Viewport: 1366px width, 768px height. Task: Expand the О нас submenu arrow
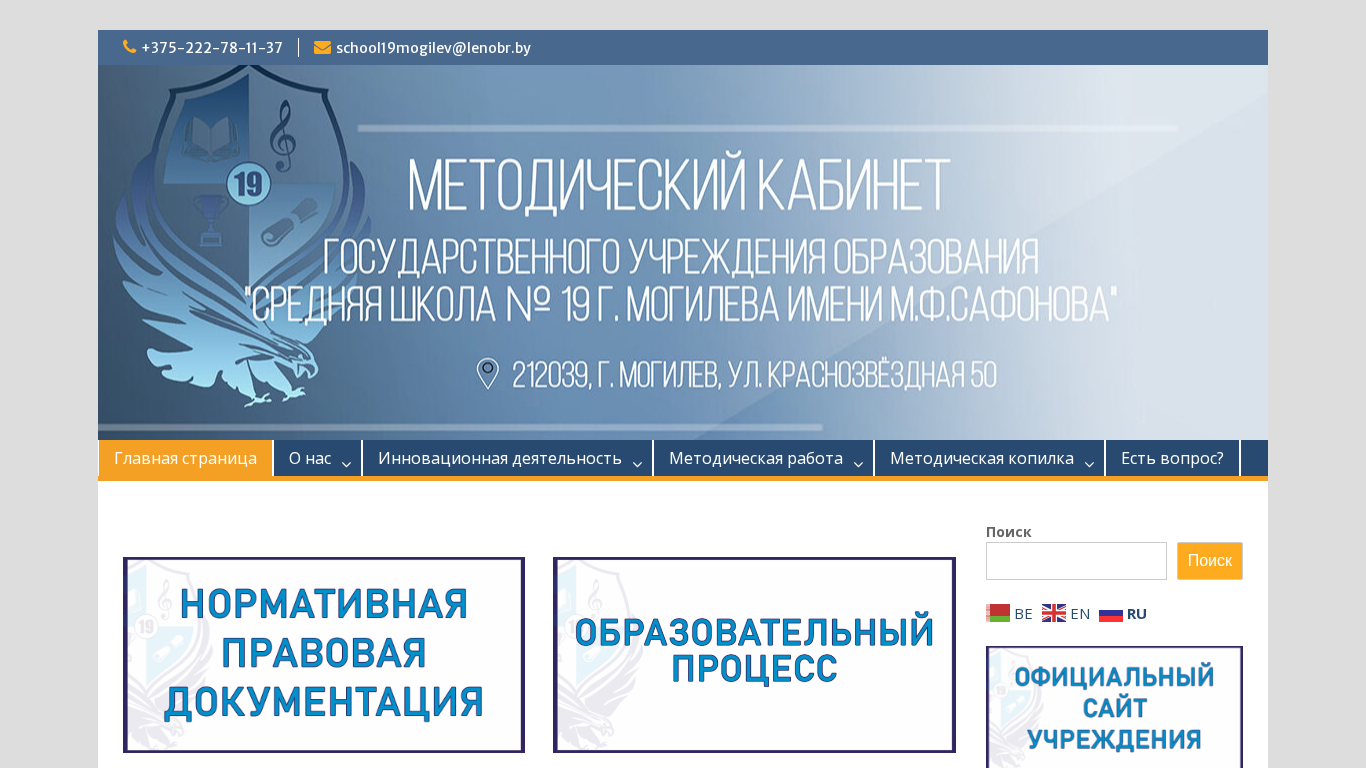pyautogui.click(x=346, y=463)
